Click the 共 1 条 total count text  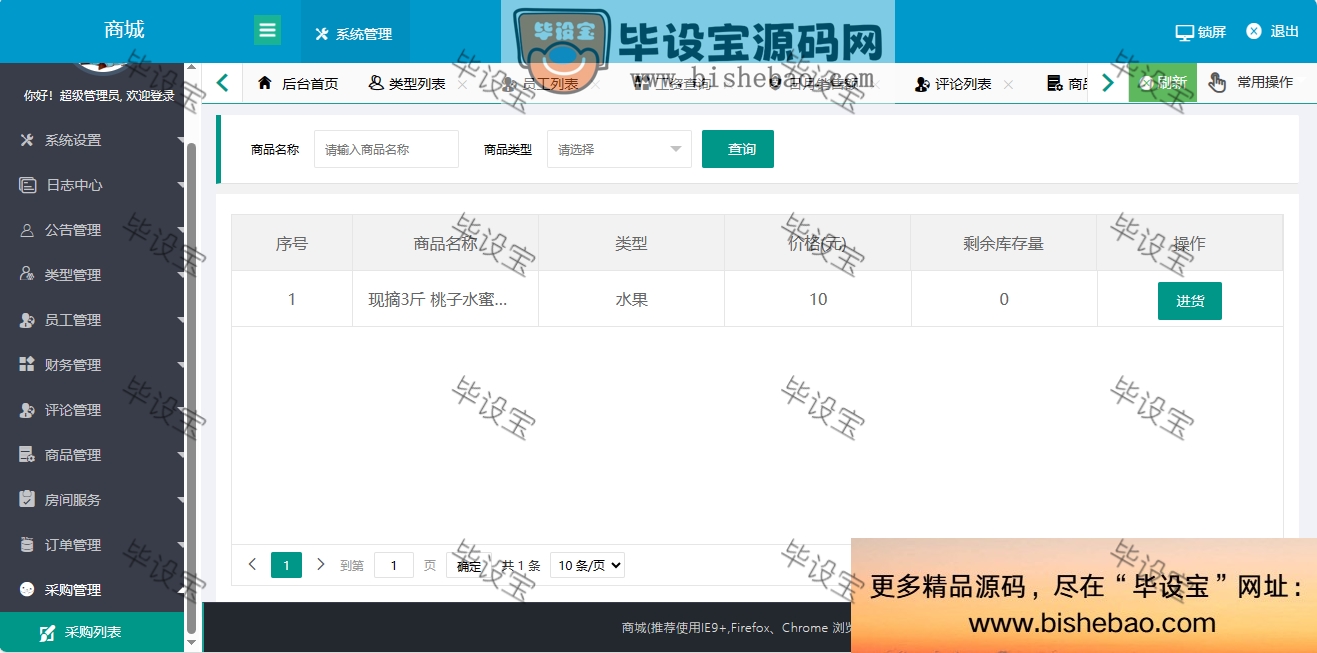tap(521, 566)
